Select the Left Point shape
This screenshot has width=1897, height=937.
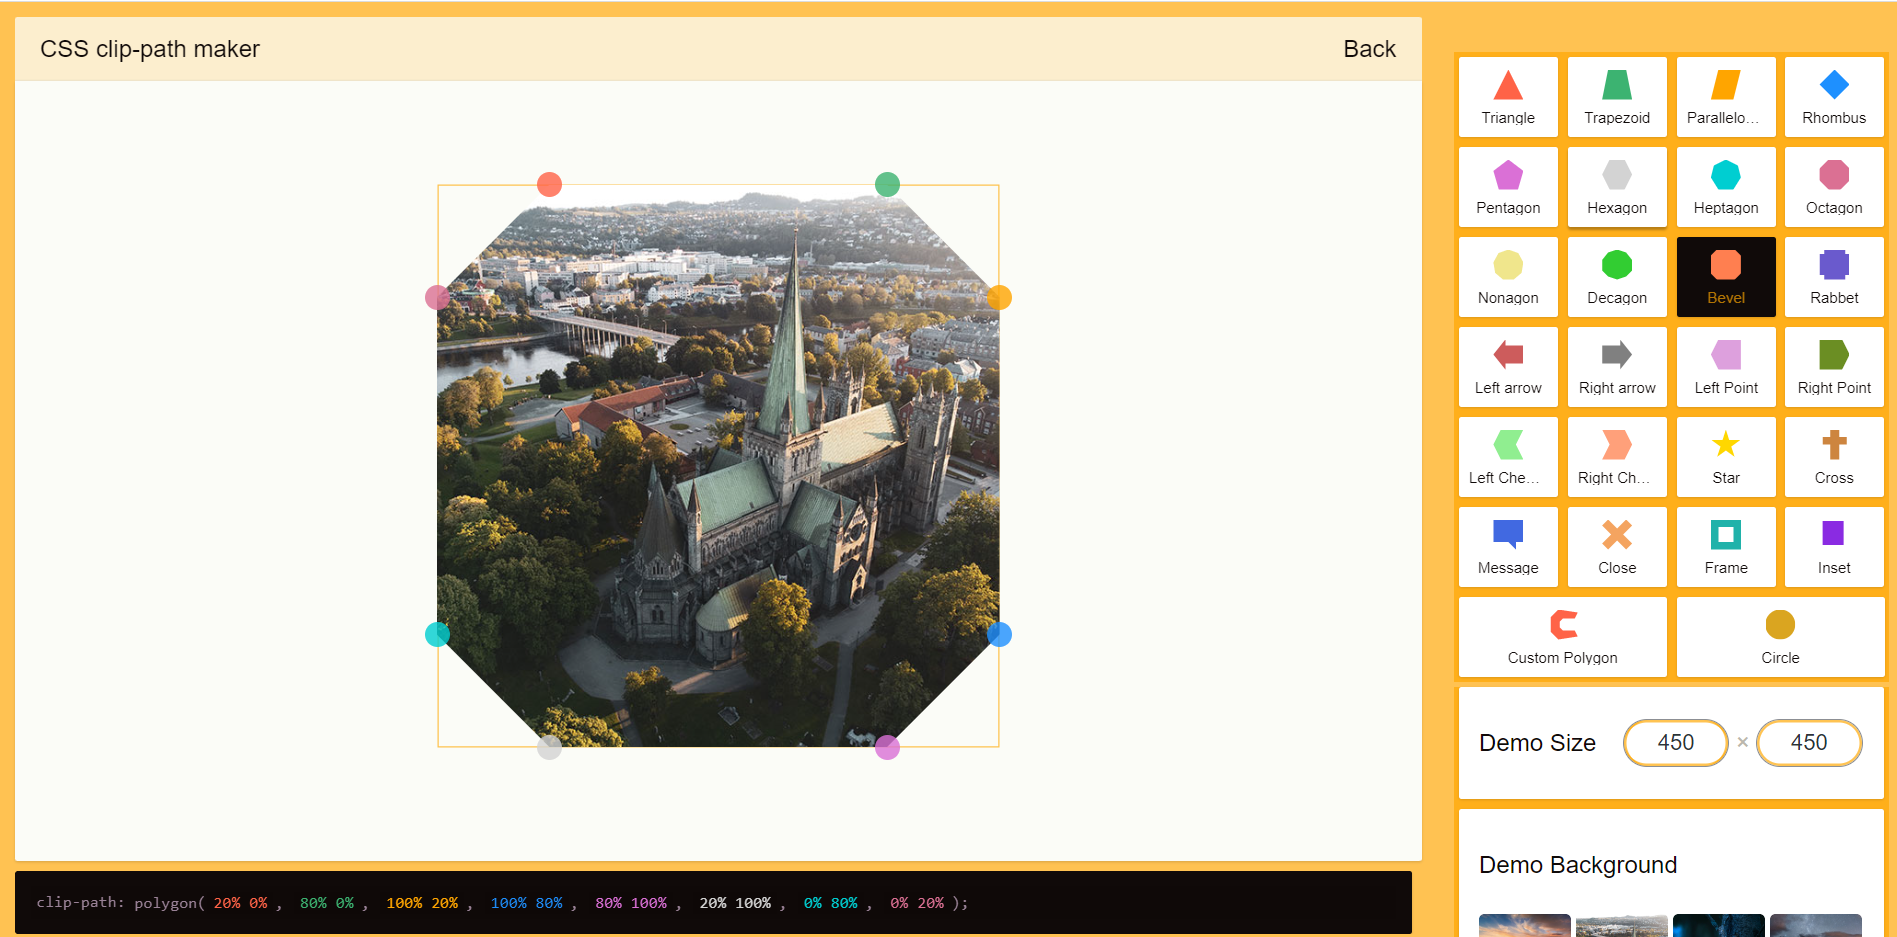click(1726, 367)
